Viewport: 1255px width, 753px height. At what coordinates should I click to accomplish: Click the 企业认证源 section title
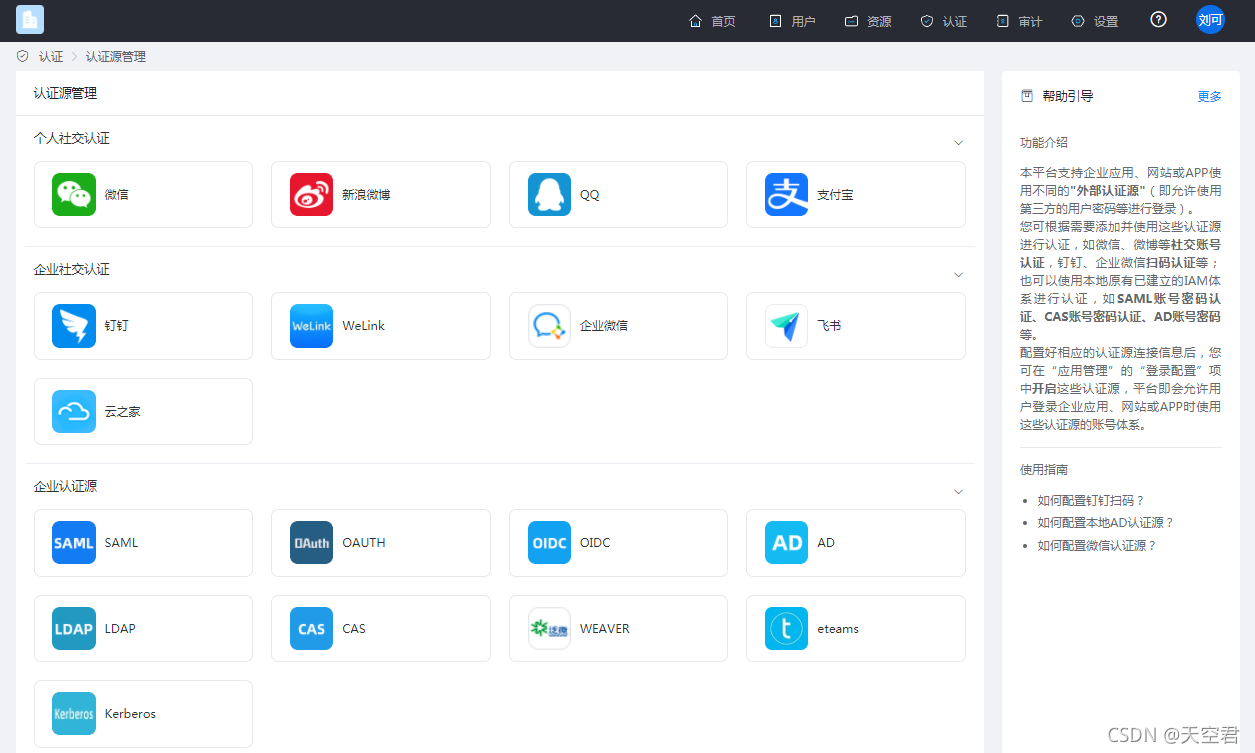[66, 487]
